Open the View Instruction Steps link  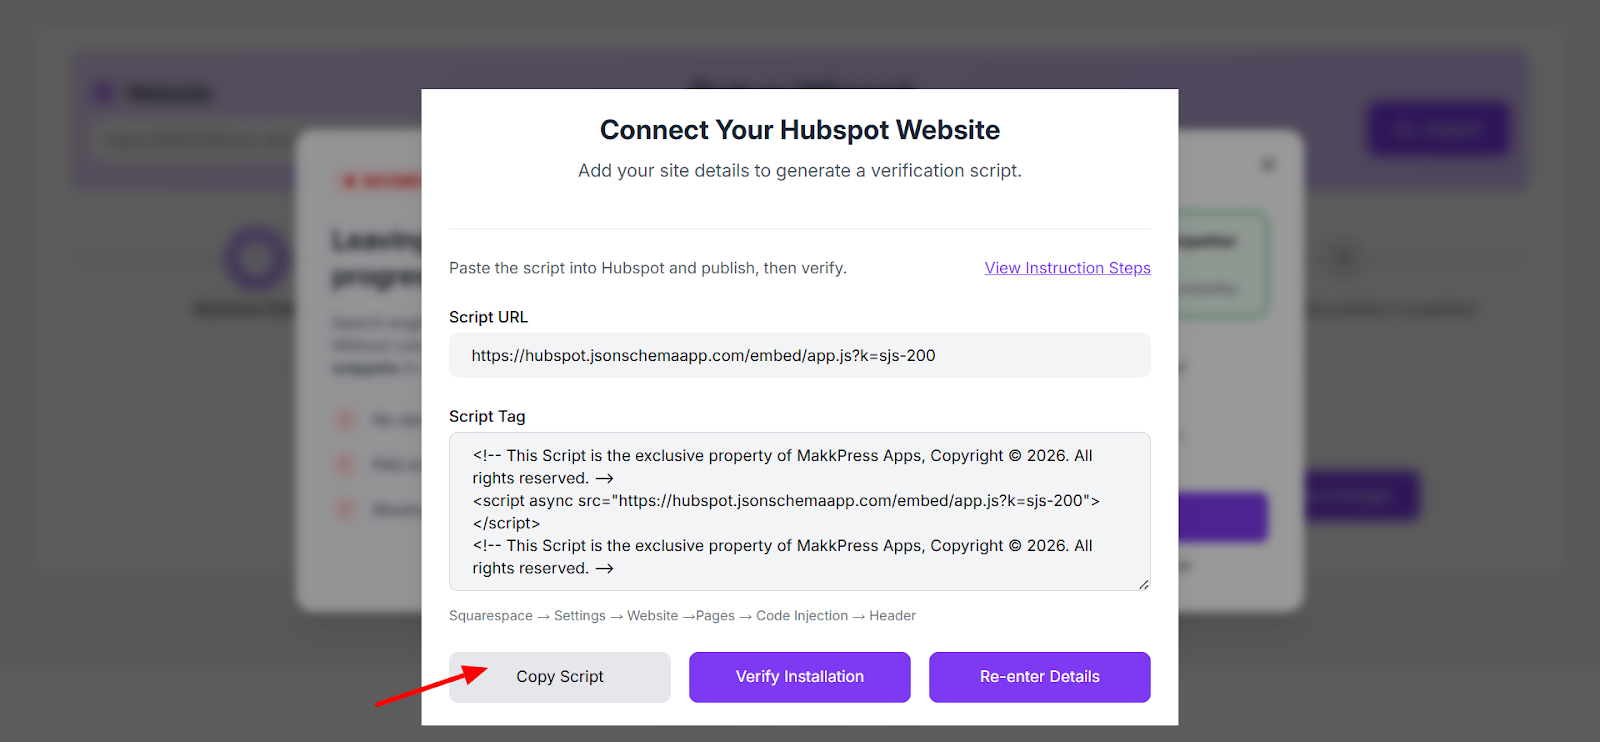click(x=1067, y=268)
